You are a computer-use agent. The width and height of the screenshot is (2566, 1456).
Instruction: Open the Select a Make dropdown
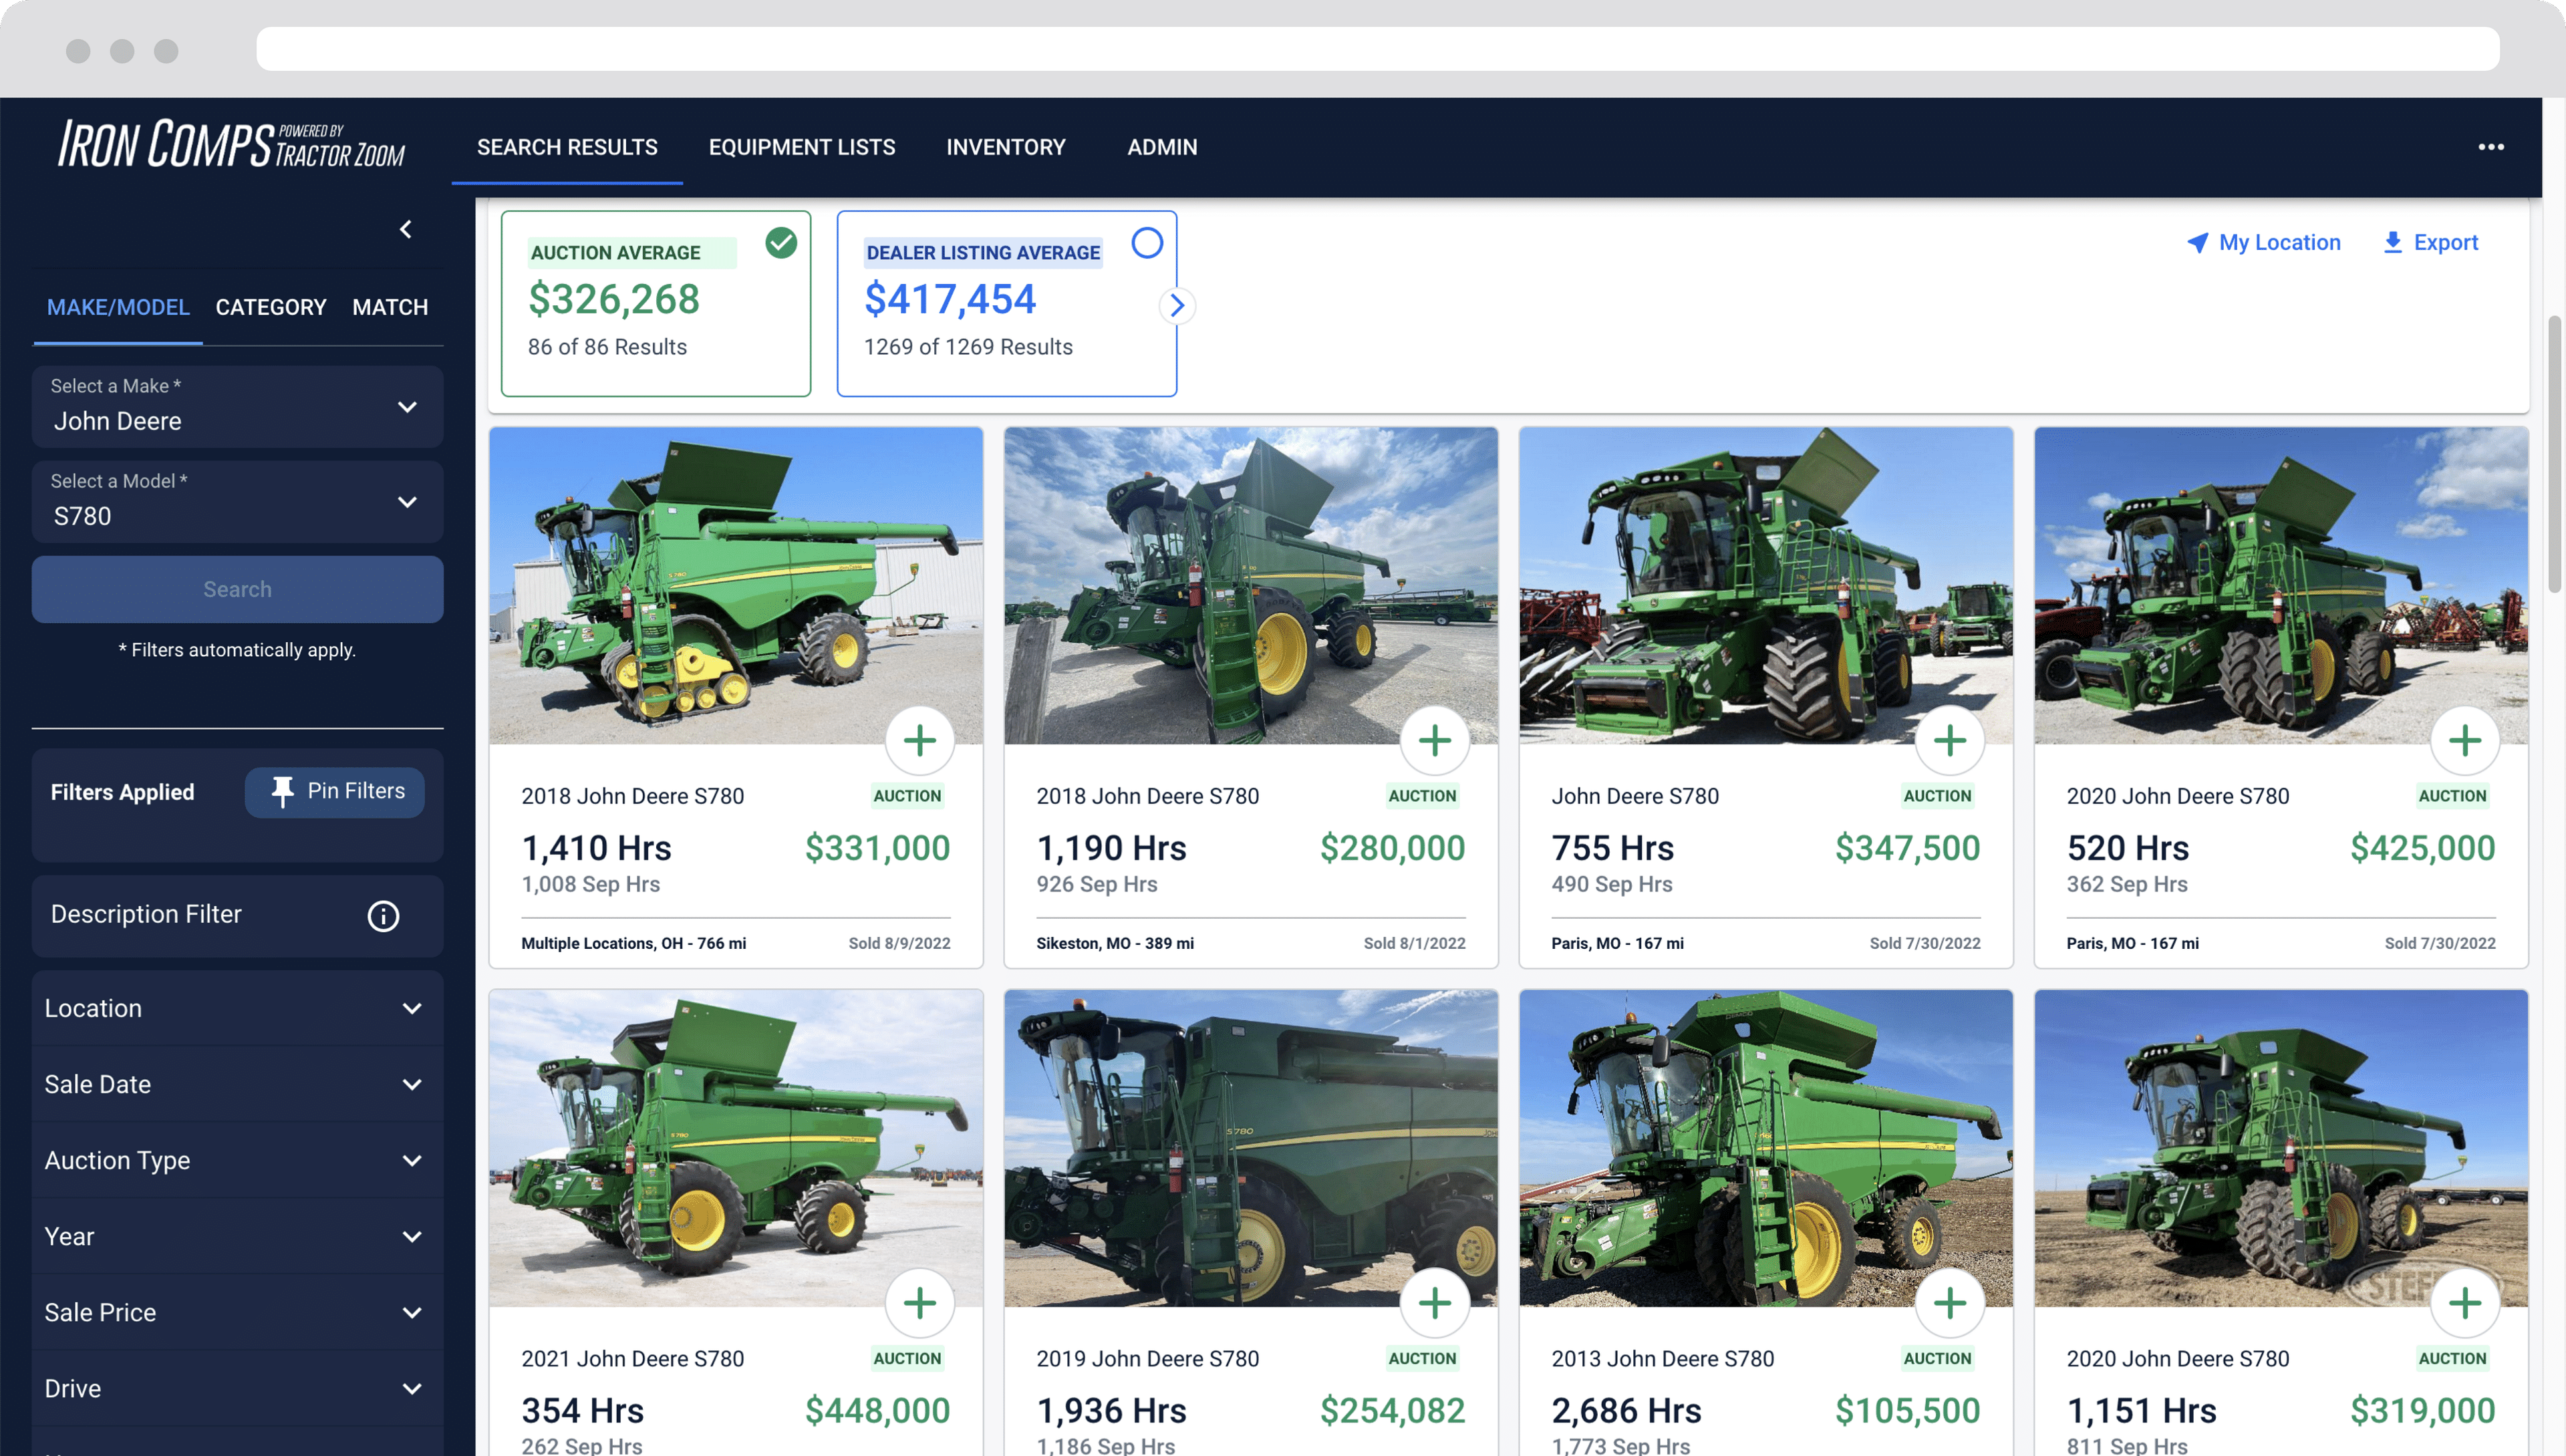[x=237, y=406]
